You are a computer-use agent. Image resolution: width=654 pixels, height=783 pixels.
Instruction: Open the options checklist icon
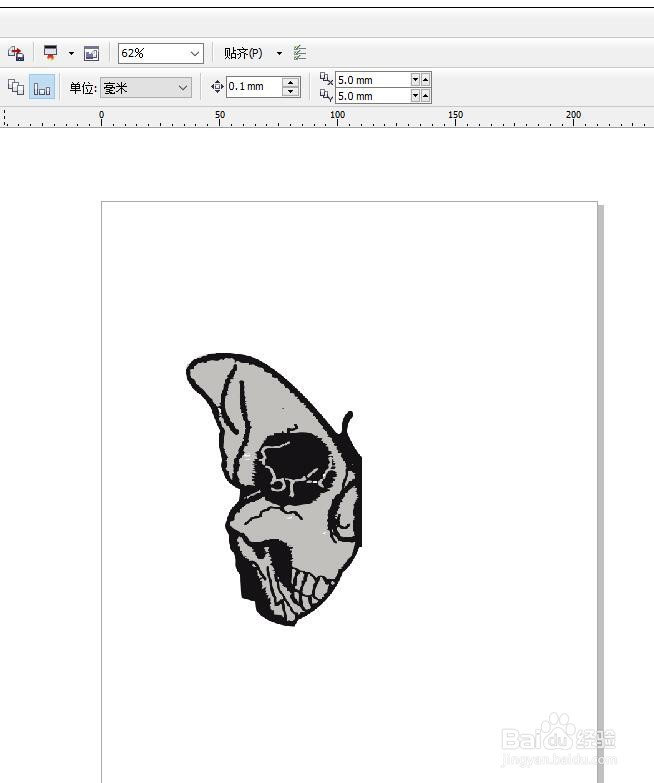coord(300,52)
